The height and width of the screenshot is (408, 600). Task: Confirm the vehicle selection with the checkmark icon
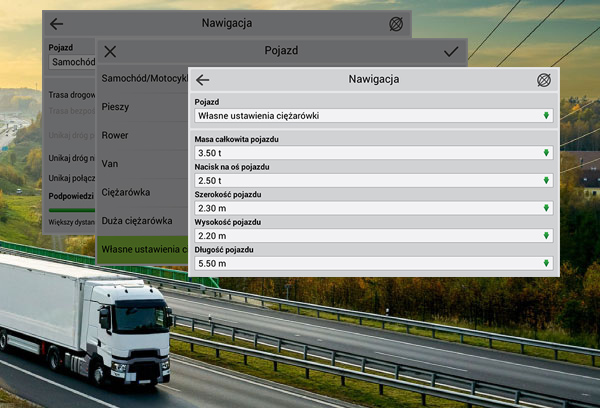click(451, 51)
